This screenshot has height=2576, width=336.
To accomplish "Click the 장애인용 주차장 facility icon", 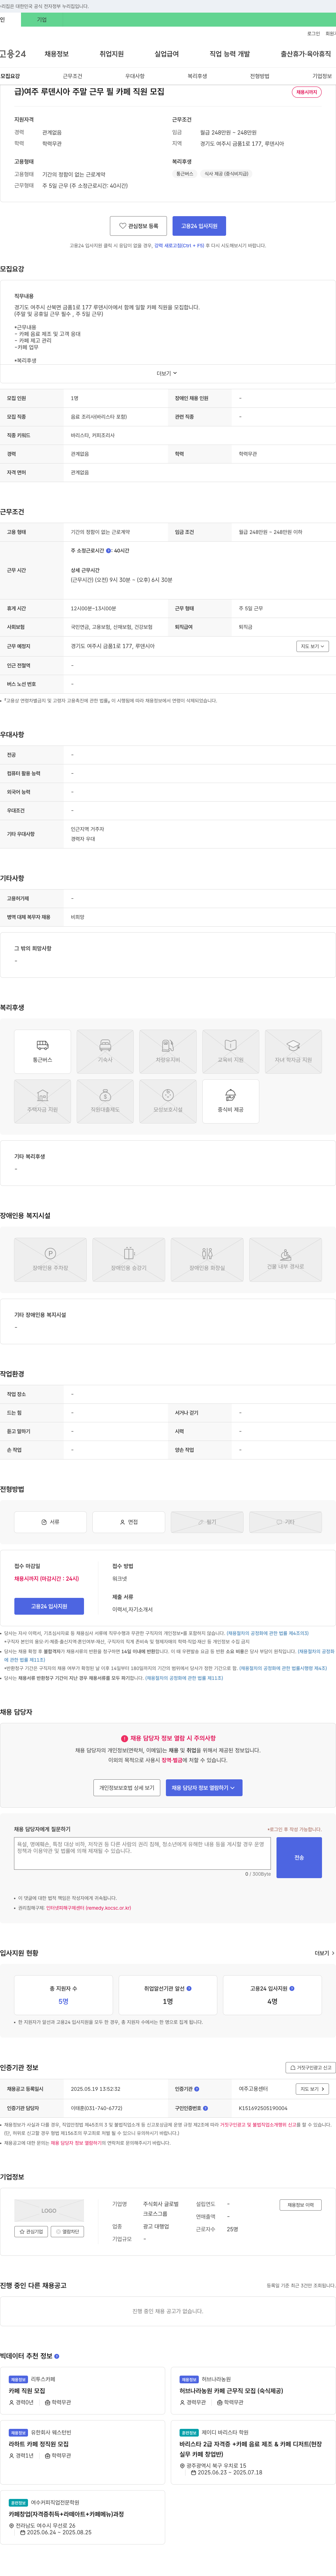I will [50, 1260].
